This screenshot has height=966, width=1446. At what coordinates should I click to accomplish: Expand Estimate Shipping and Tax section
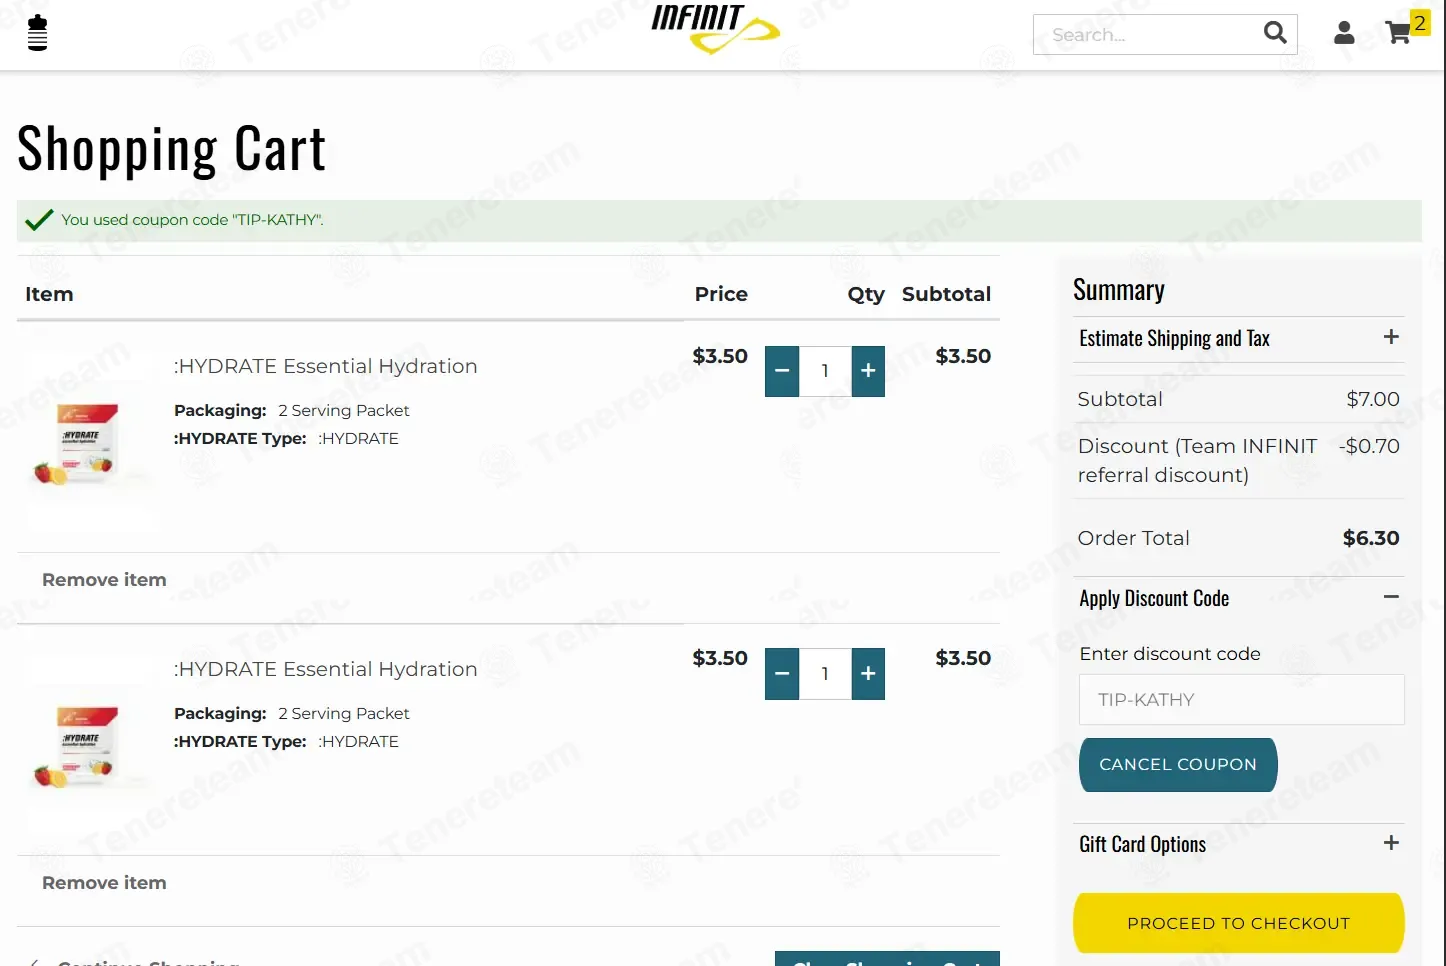[x=1239, y=338]
